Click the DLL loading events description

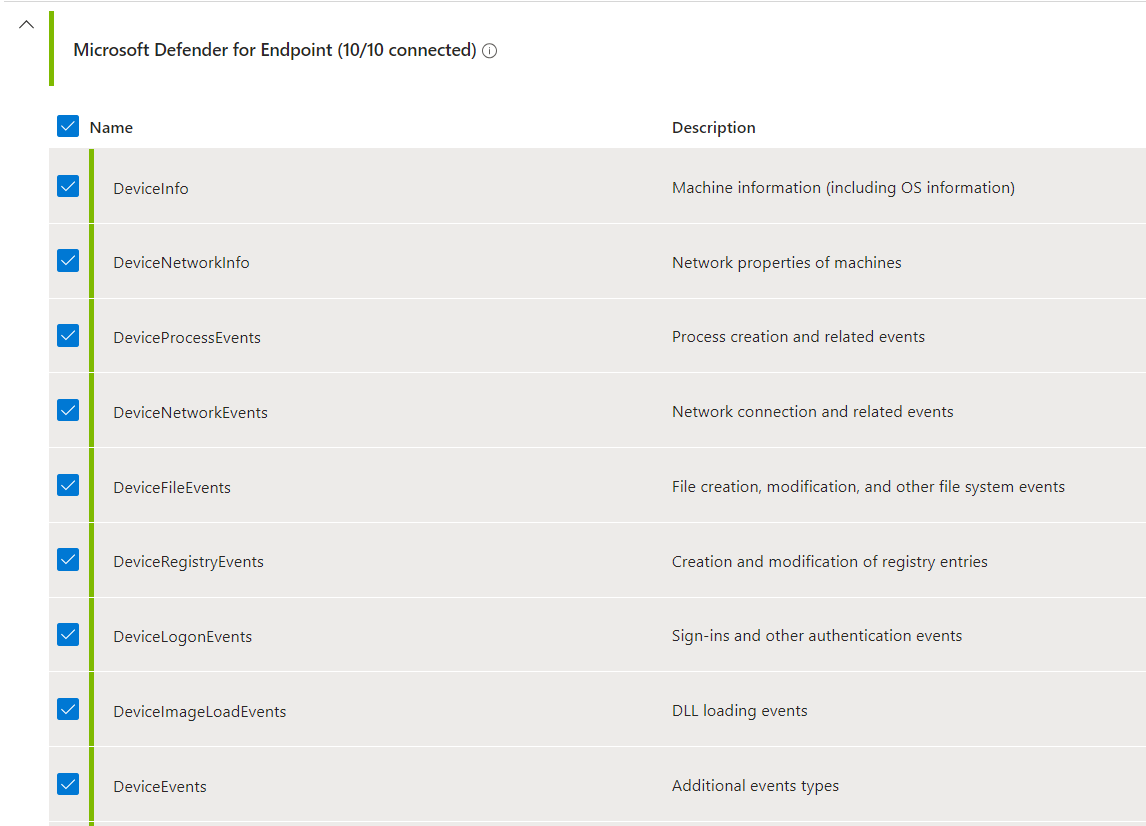pyautogui.click(x=739, y=711)
